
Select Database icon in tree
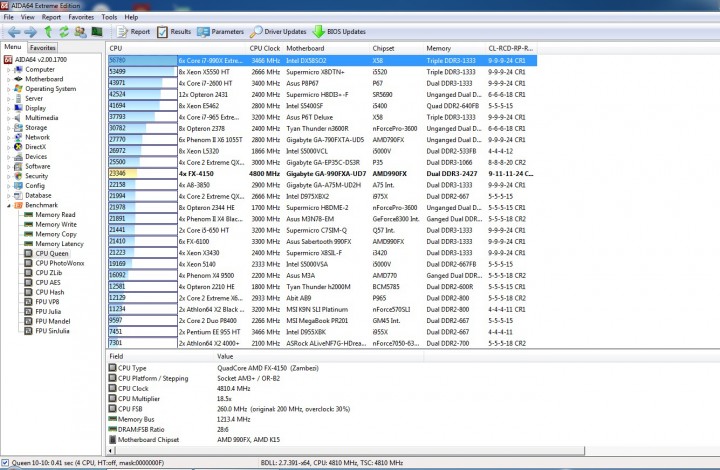point(18,195)
